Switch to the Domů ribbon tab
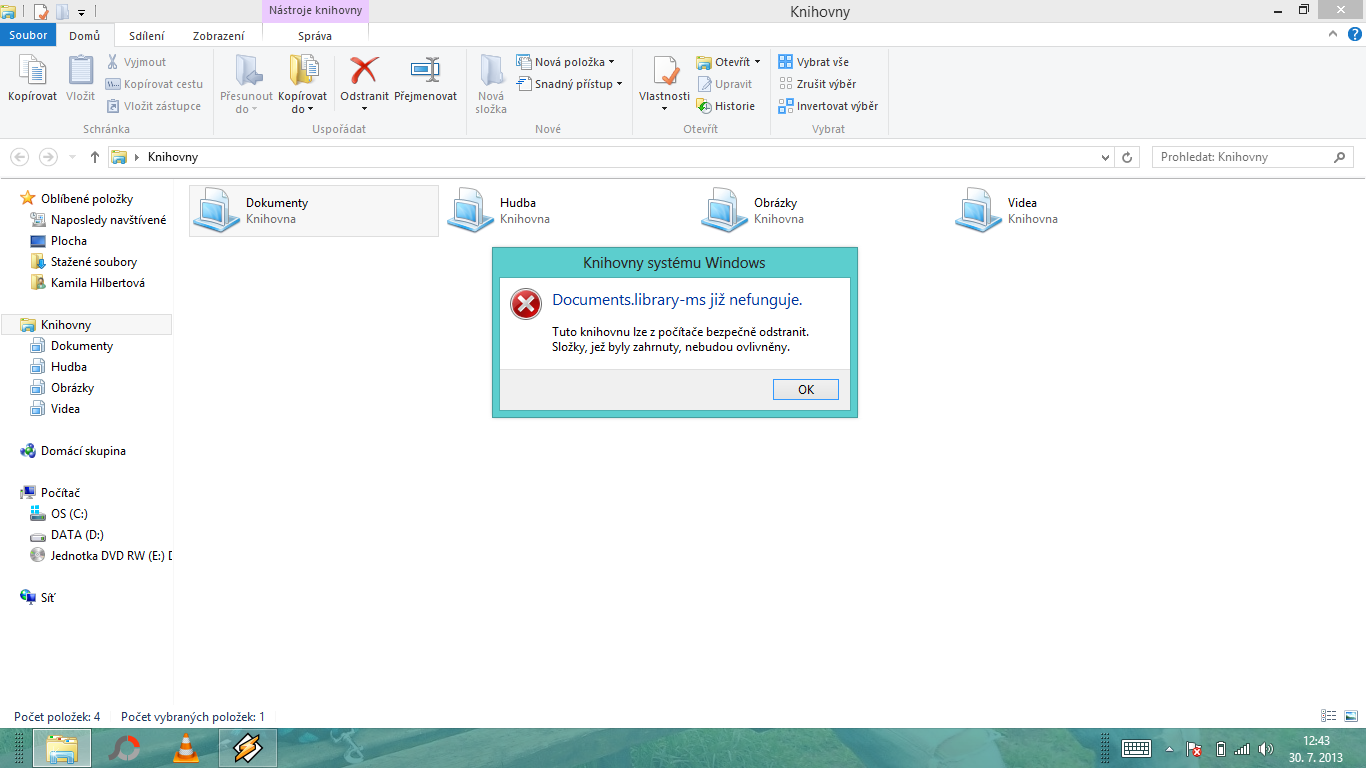The width and height of the screenshot is (1366, 768). click(x=84, y=36)
